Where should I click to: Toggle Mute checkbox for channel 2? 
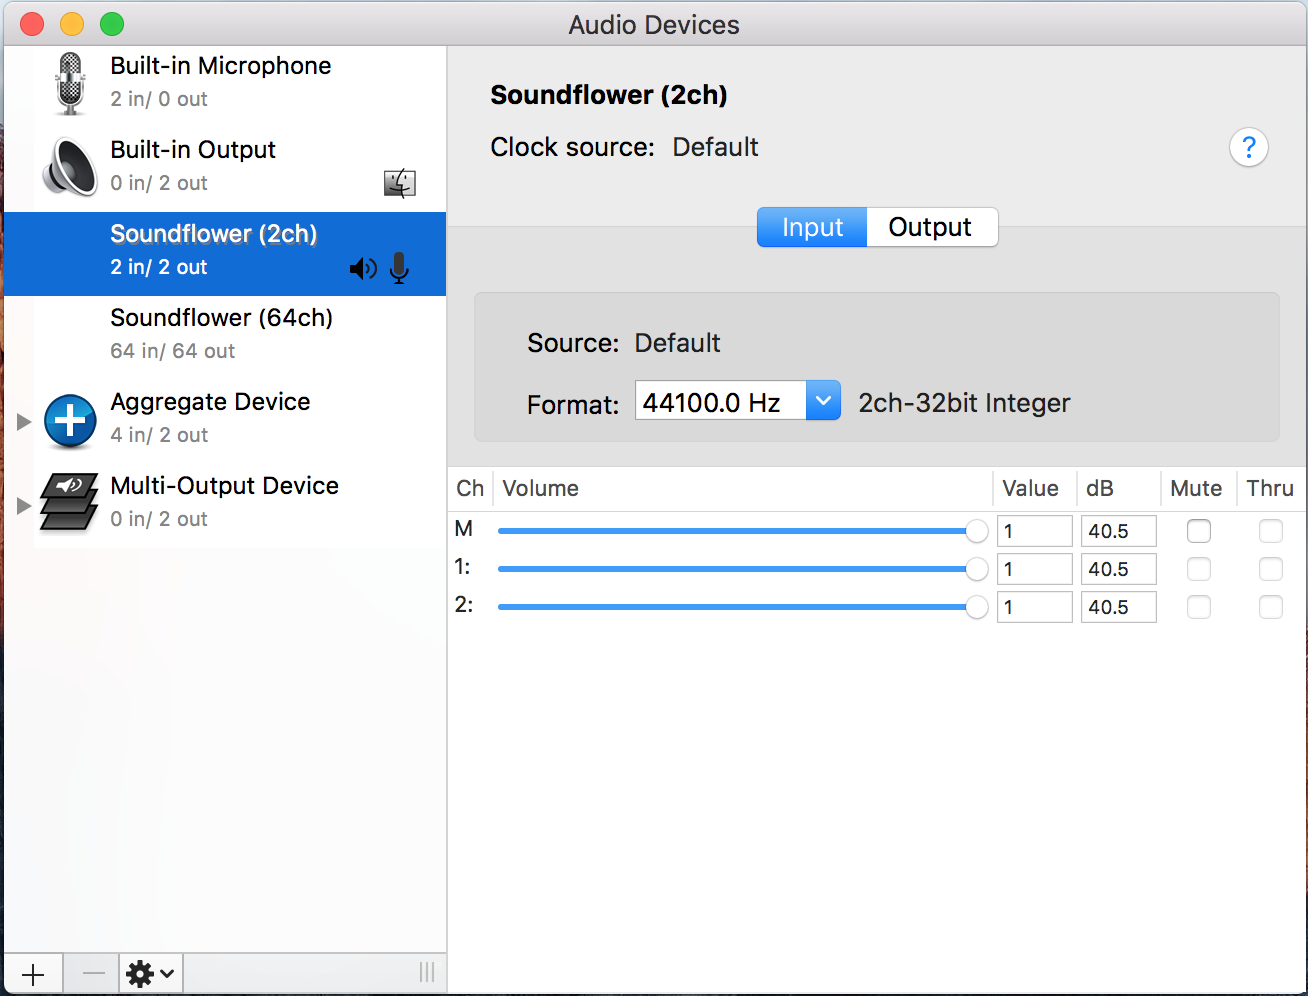coord(1198,607)
